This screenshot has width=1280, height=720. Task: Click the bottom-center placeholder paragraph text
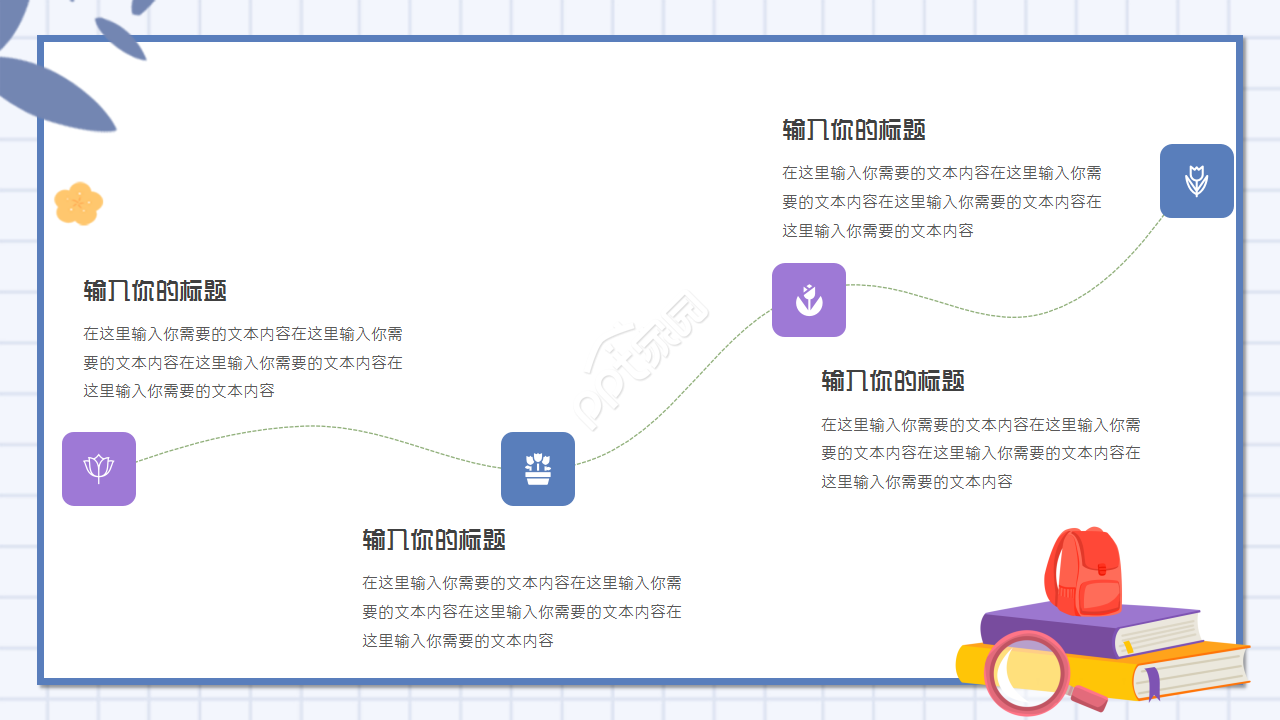click(520, 611)
